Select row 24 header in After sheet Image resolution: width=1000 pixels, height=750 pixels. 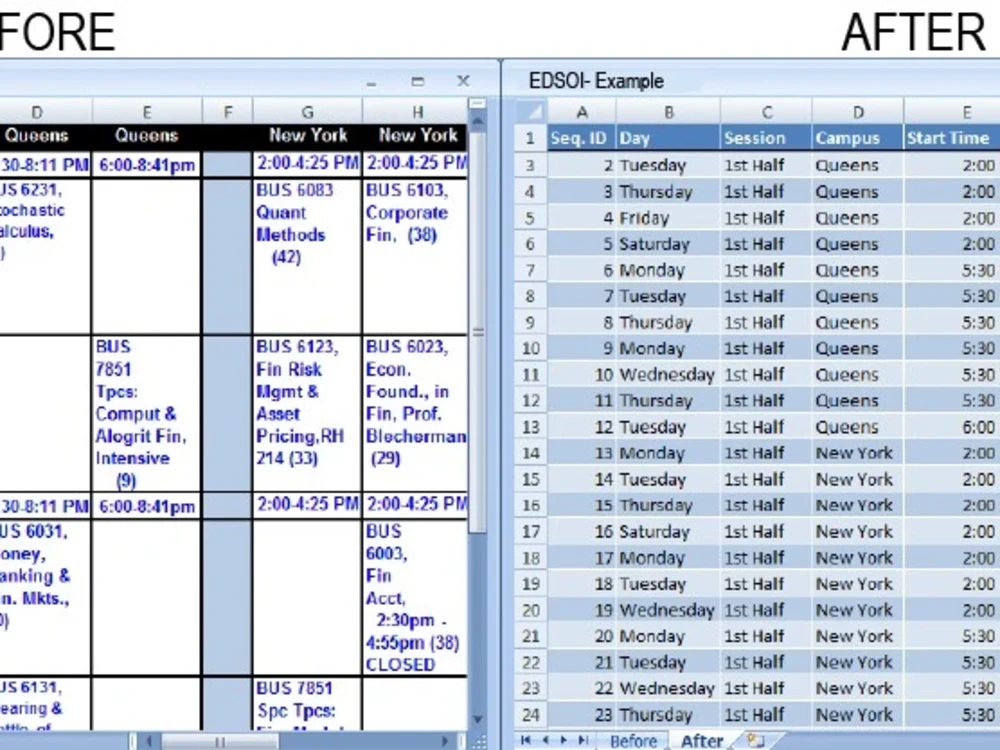click(531, 714)
